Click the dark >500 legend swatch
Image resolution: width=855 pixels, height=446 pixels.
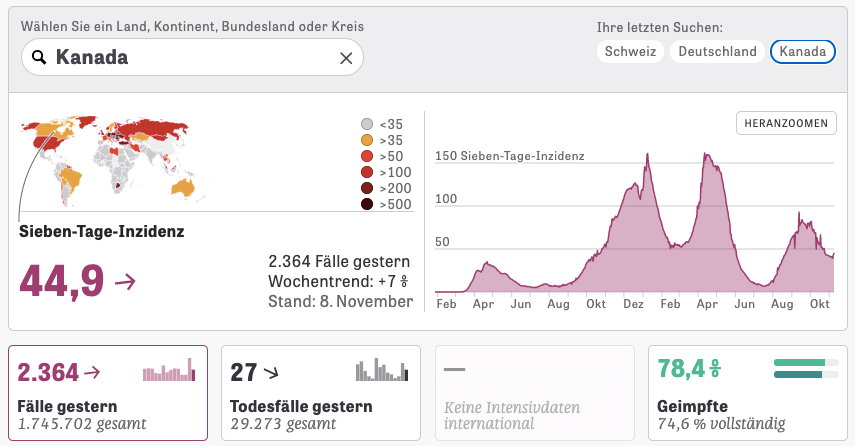click(x=367, y=205)
